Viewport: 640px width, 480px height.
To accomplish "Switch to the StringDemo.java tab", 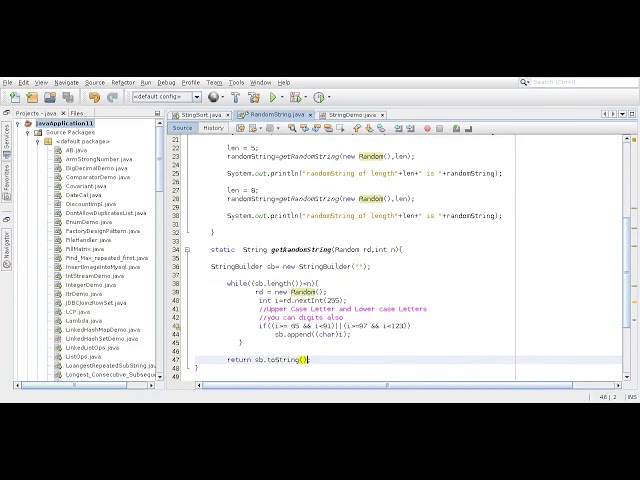I will [352, 115].
